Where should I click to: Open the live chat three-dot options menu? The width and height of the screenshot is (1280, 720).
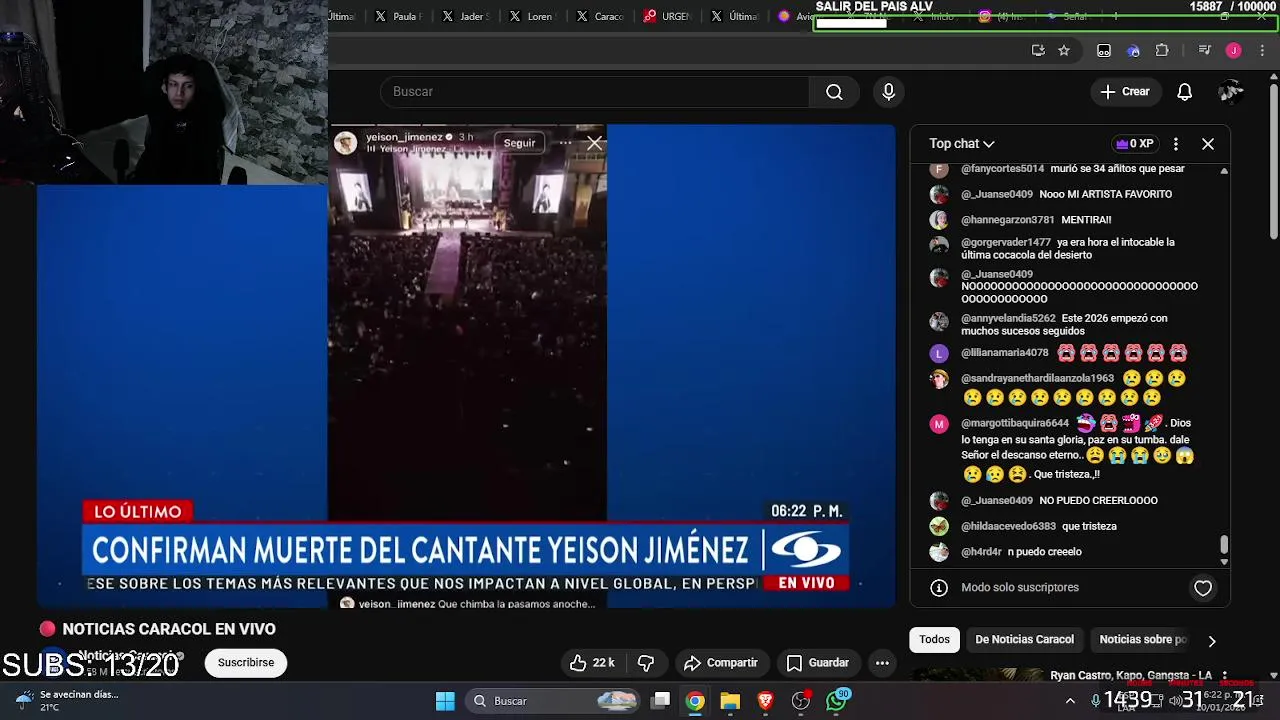click(1176, 144)
